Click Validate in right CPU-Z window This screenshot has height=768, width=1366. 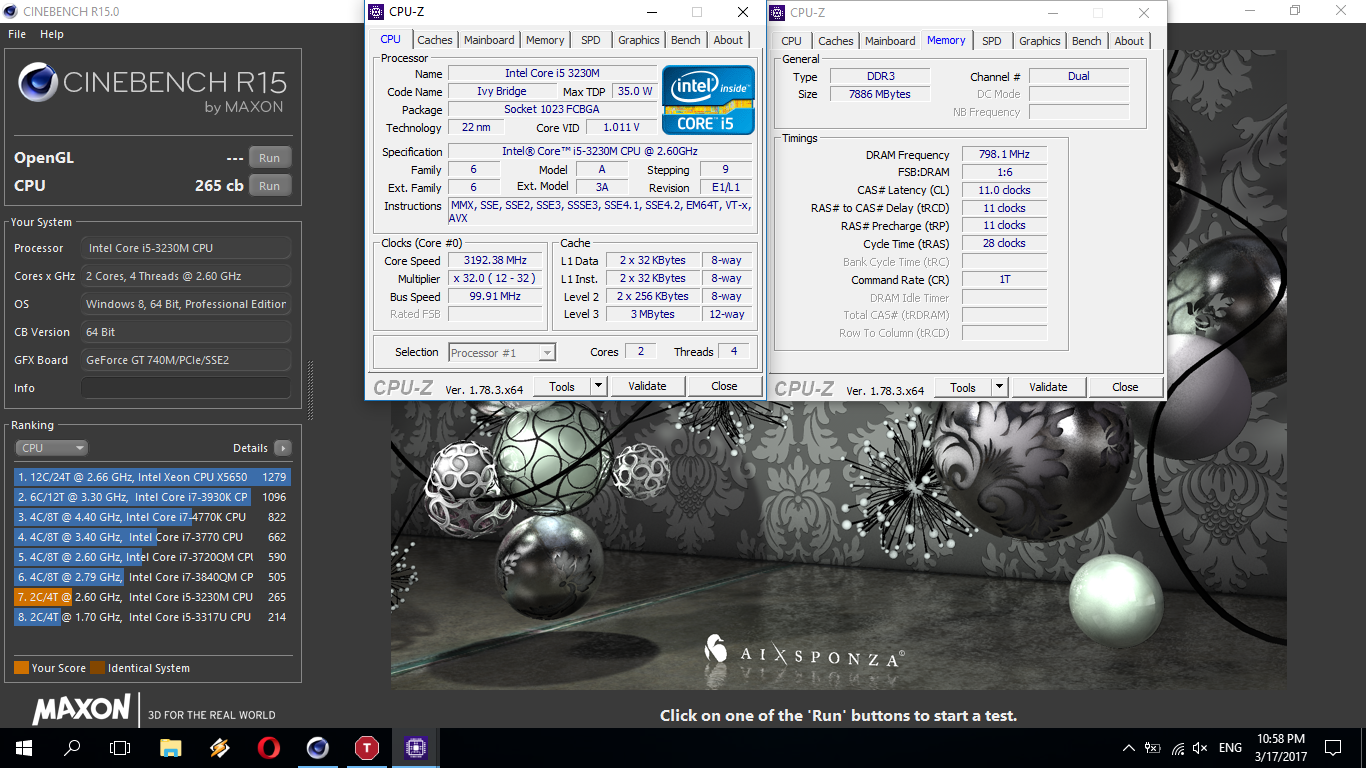(x=1048, y=387)
